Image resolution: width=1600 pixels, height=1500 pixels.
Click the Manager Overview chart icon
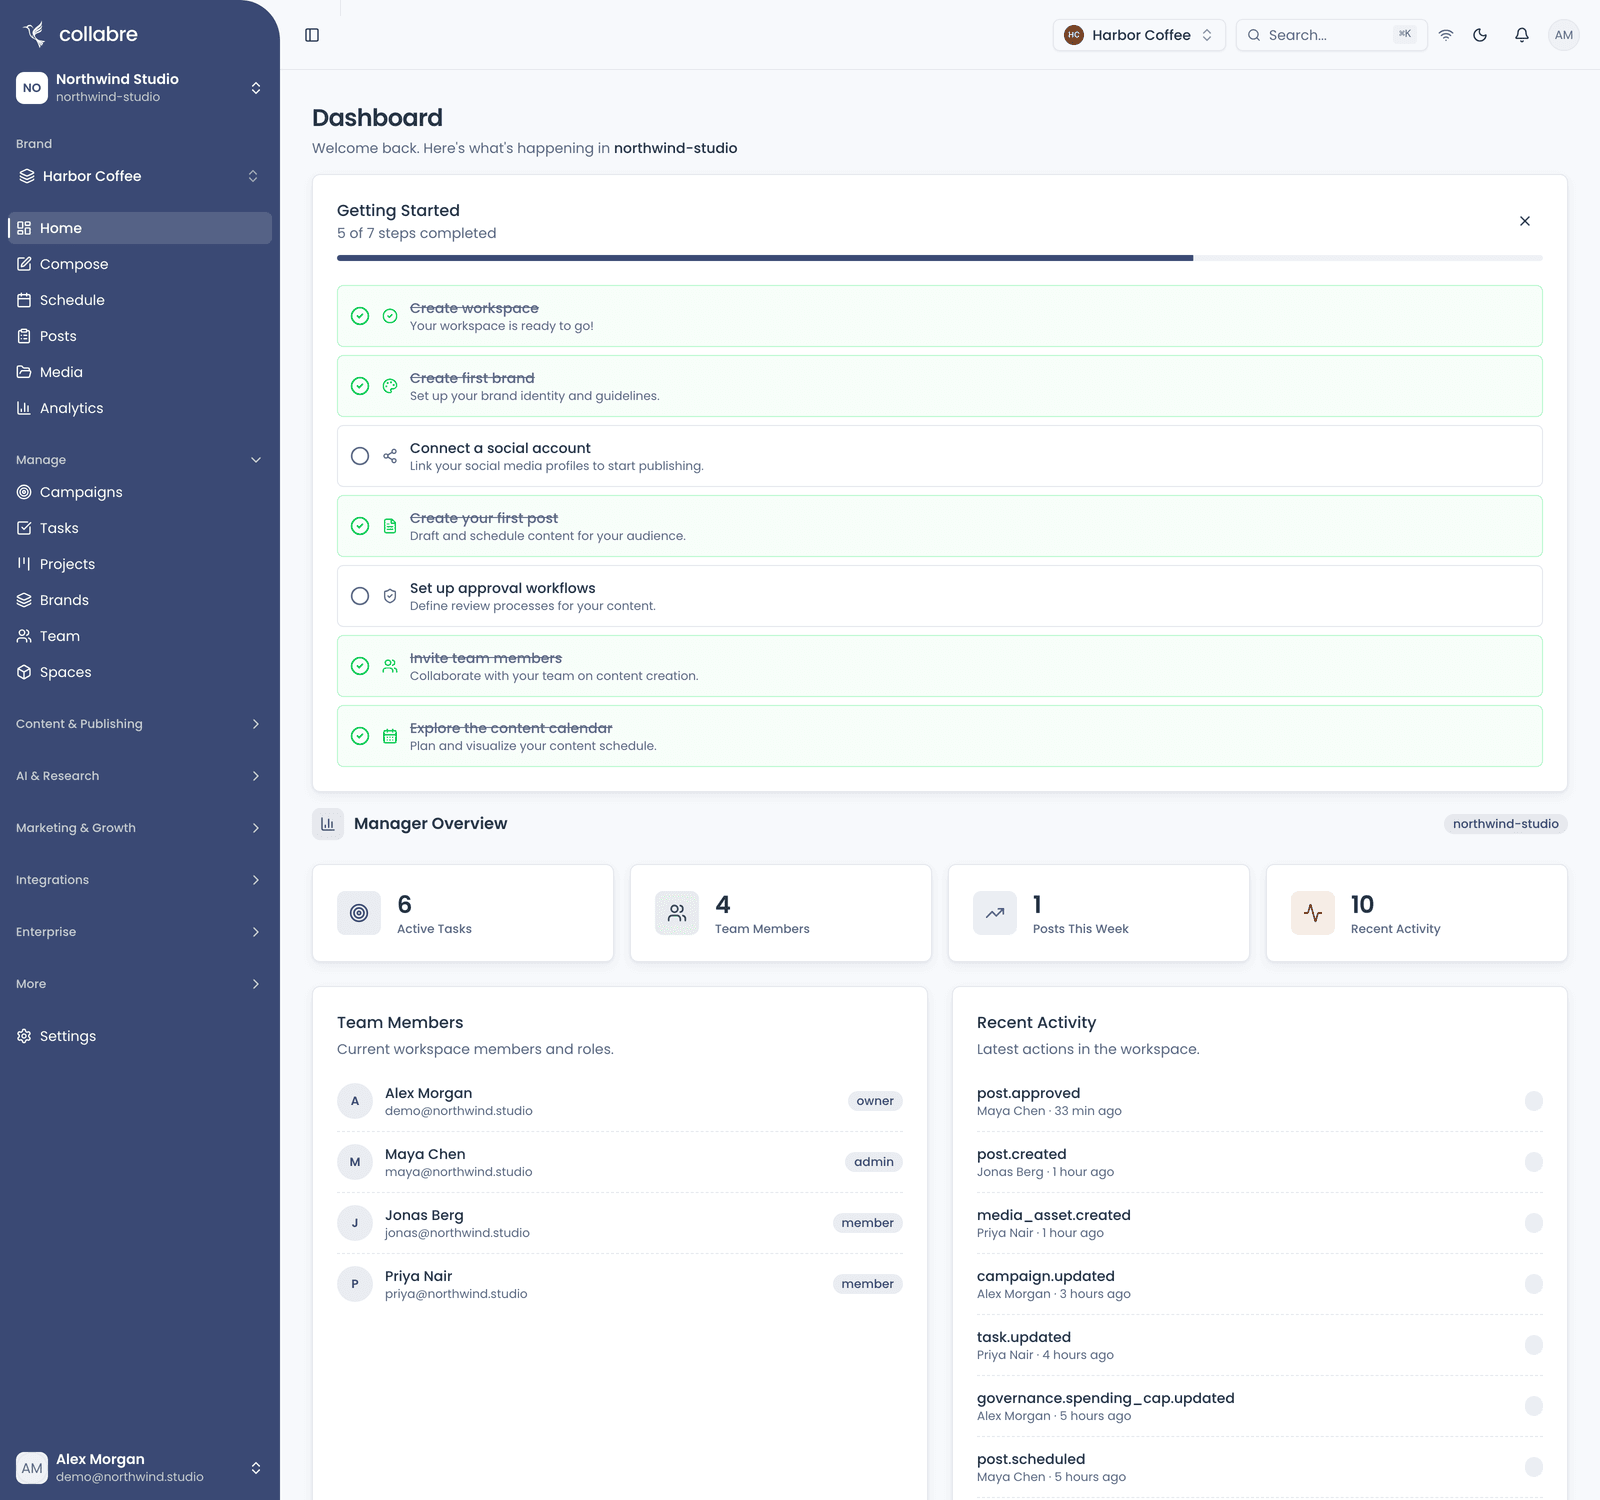click(328, 824)
